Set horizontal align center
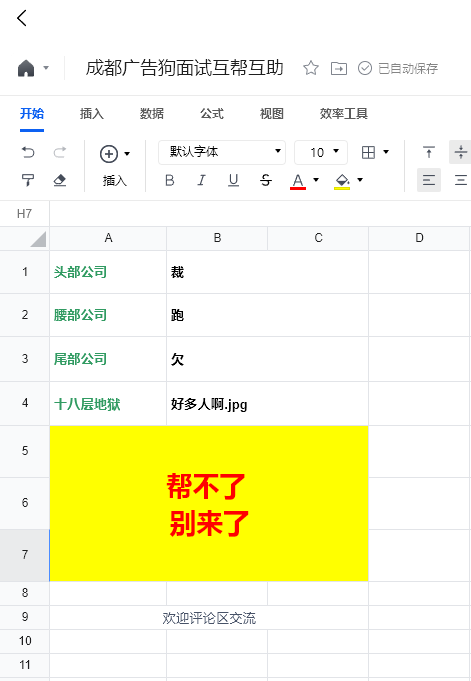Screen dimensions: 471x681 coord(460,180)
